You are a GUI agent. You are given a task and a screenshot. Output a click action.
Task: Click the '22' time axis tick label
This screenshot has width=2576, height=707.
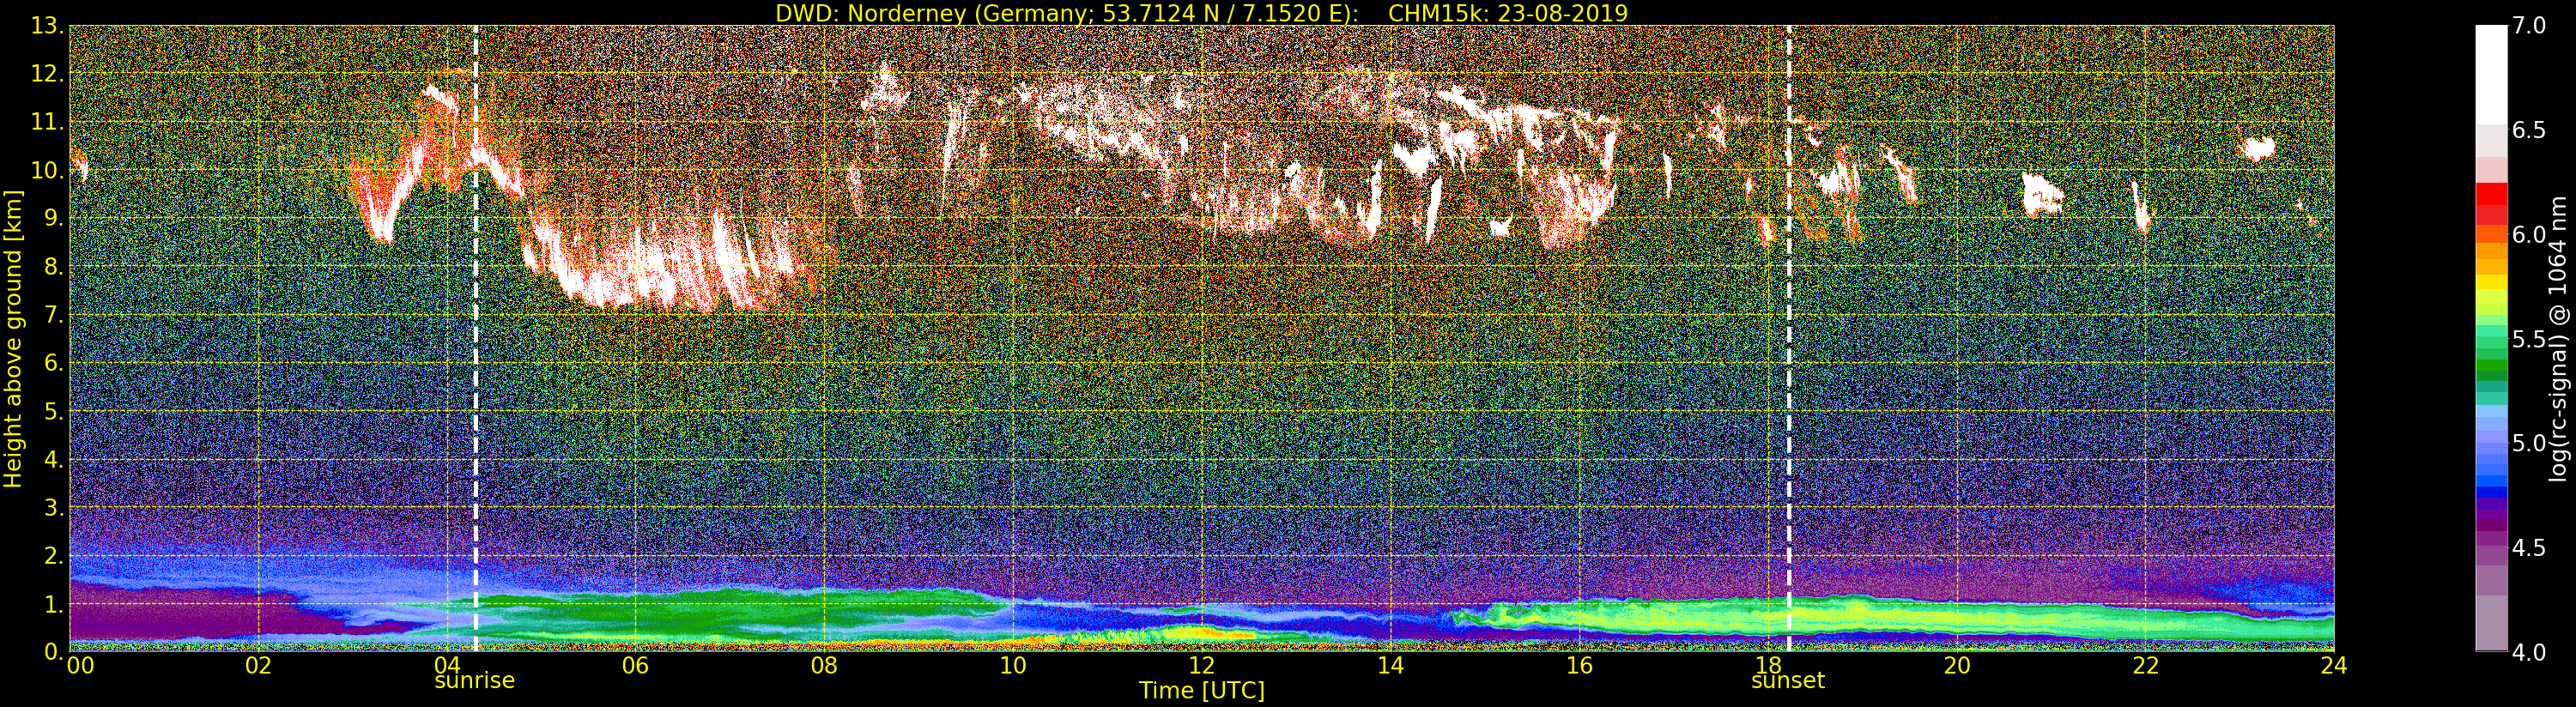click(x=2145, y=665)
